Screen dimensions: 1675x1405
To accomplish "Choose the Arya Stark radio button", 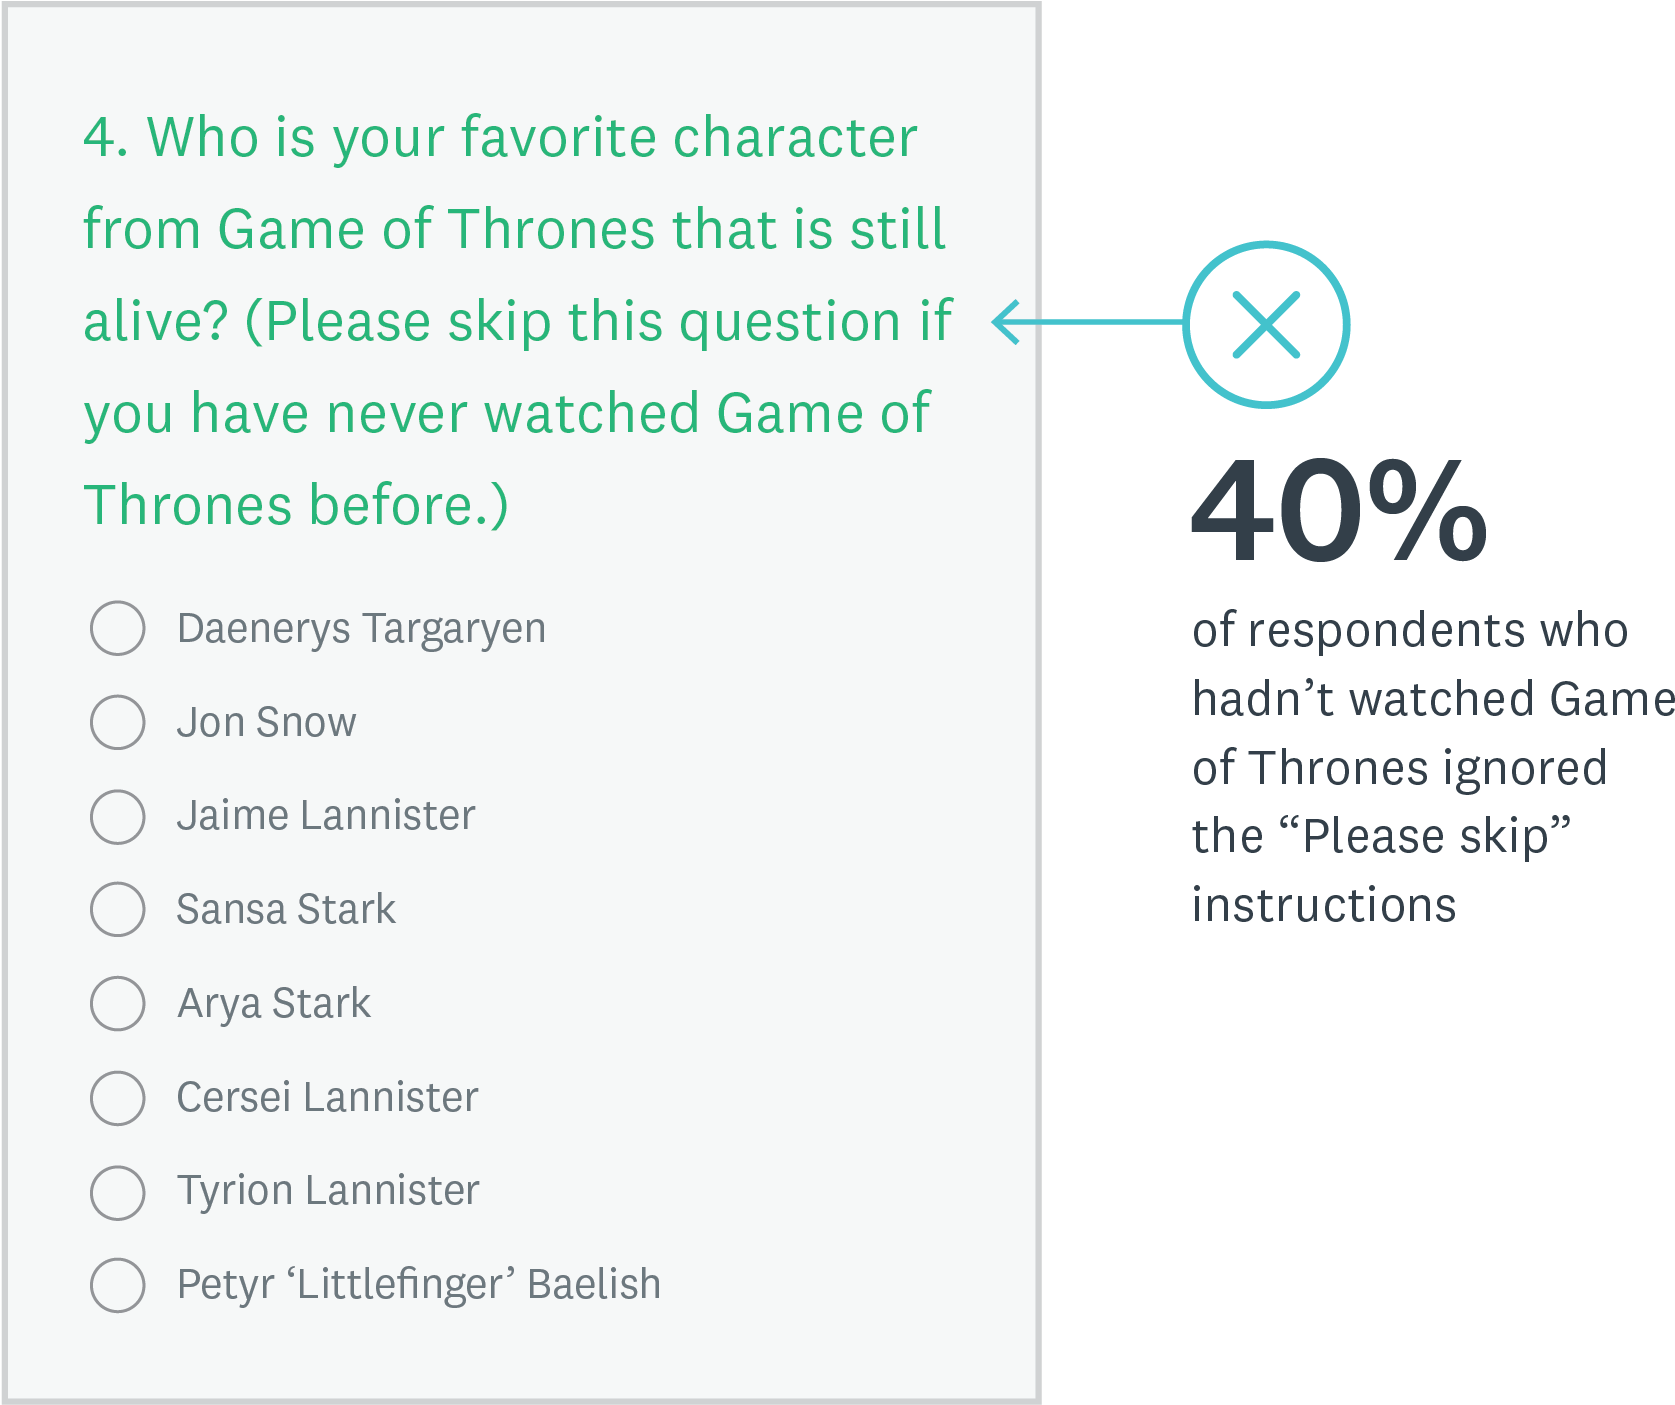I will pyautogui.click(x=118, y=1003).
